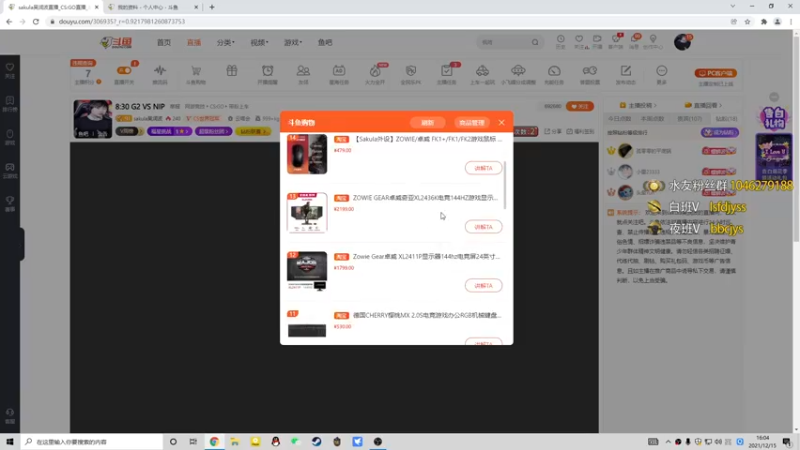This screenshot has height=450, width=800.
Task: Expand the 分类 dropdown menu
Action: (225, 42)
